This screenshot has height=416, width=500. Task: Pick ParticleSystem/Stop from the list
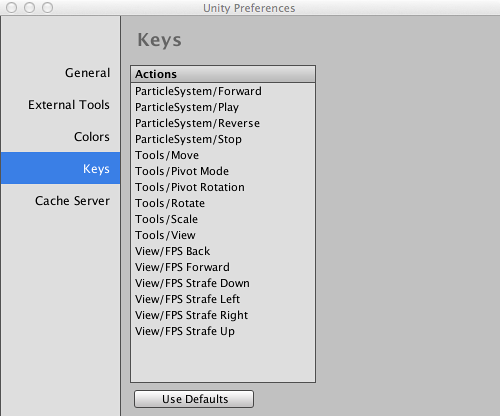point(223,139)
